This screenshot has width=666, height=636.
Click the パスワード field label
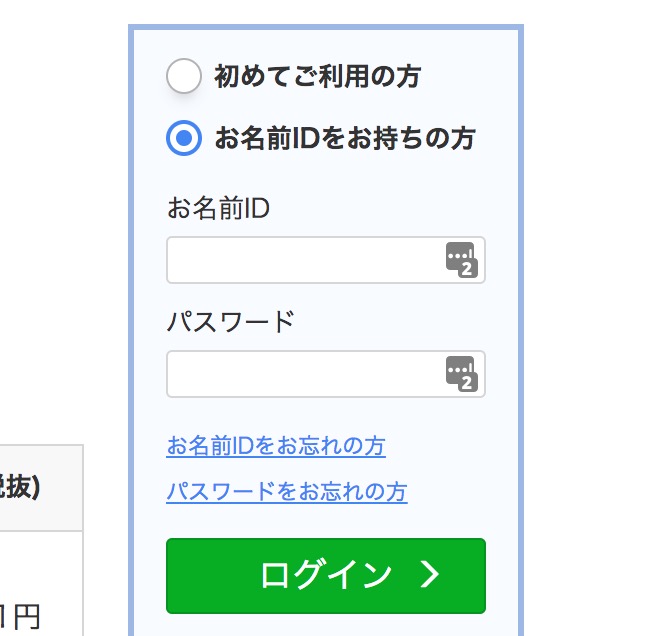pos(231,321)
